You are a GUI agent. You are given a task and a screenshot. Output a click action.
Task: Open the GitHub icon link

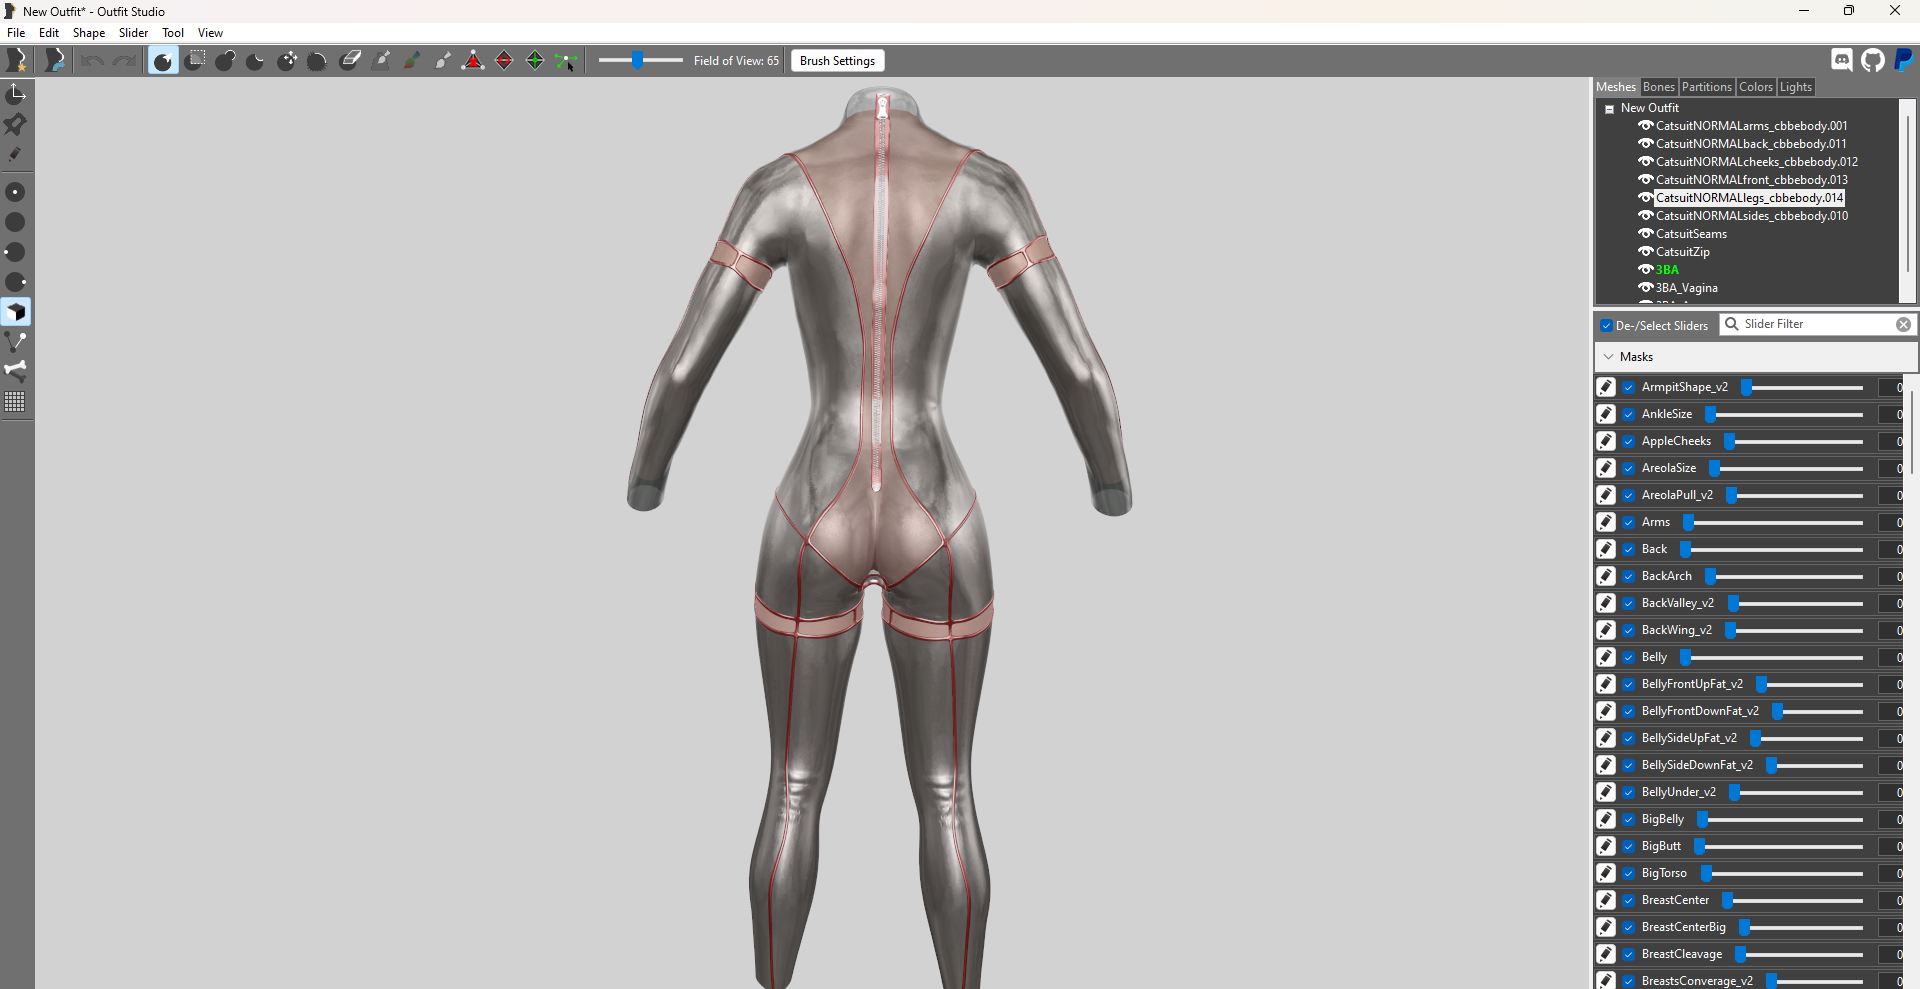coord(1873,60)
